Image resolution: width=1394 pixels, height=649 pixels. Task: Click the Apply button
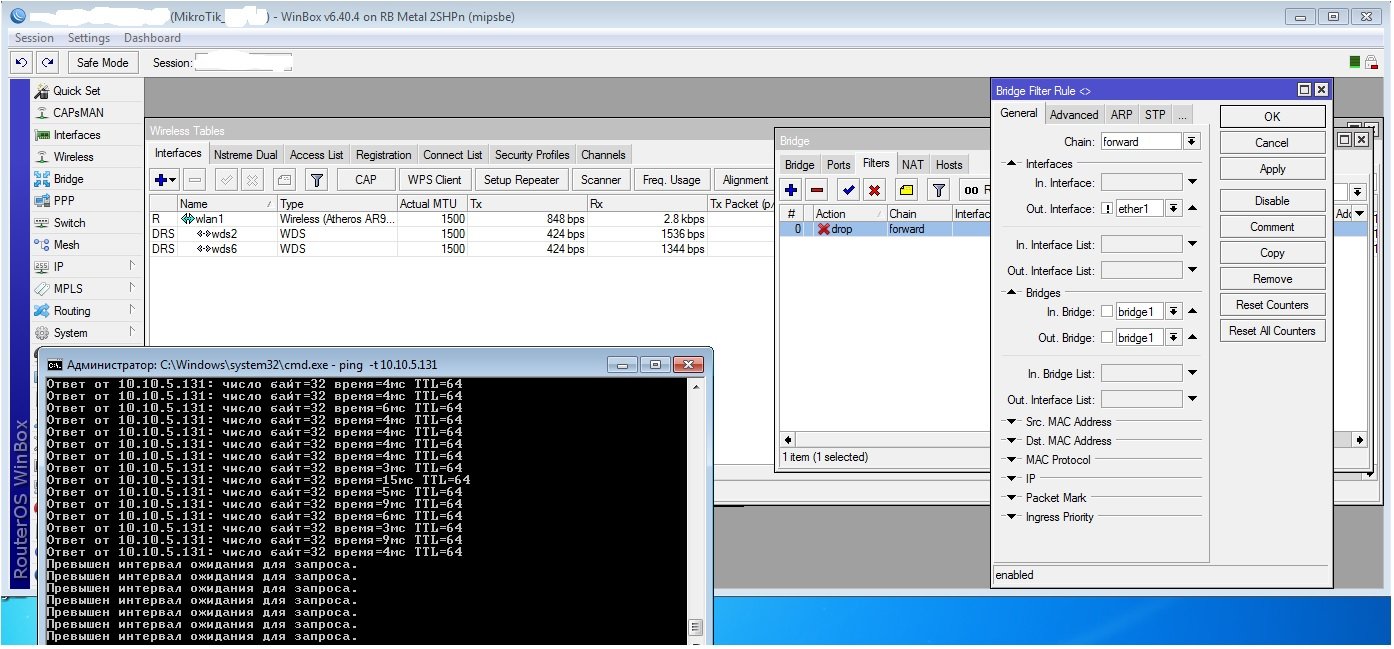pyautogui.click(x=1272, y=168)
